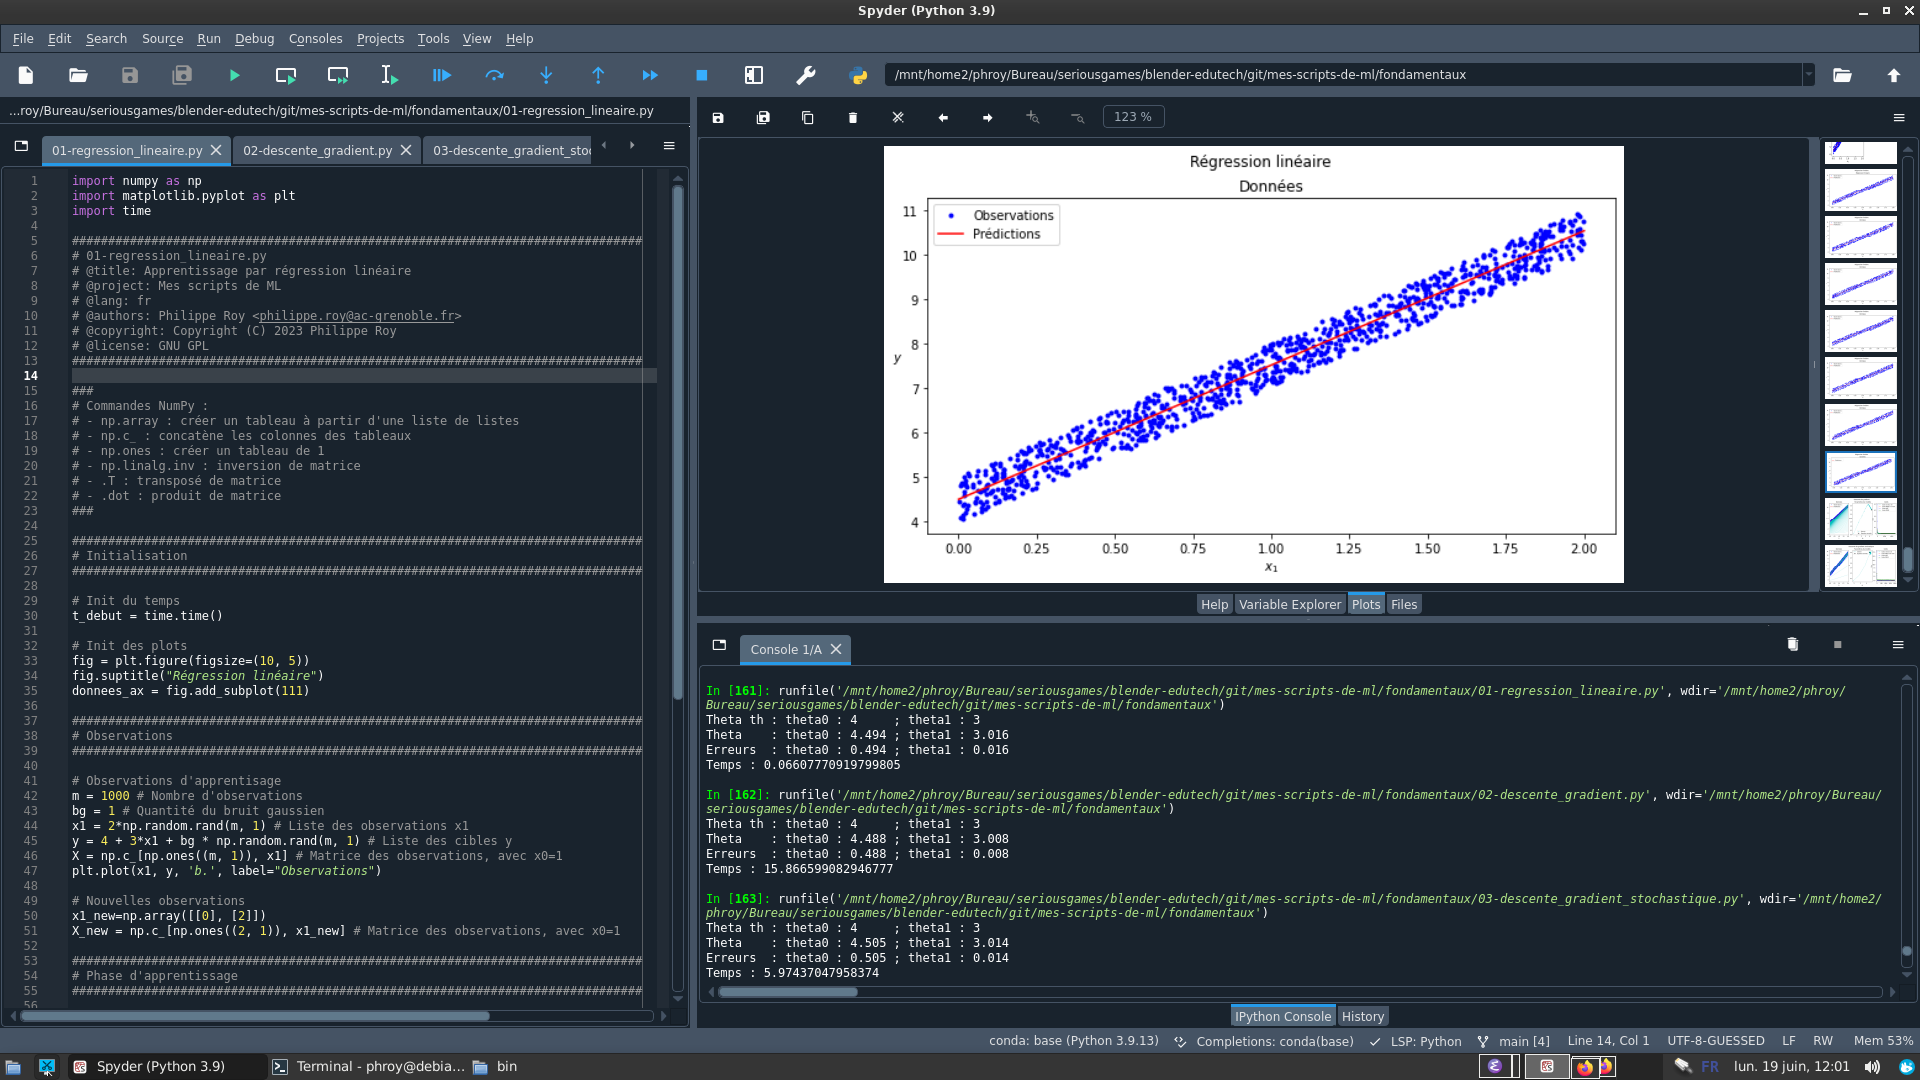
Task: Toggle the IPython Console tab
Action: click(x=1282, y=1015)
